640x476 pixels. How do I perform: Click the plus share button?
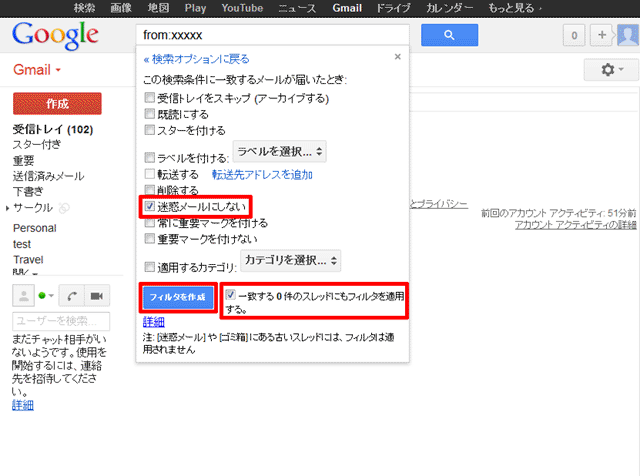(602, 35)
